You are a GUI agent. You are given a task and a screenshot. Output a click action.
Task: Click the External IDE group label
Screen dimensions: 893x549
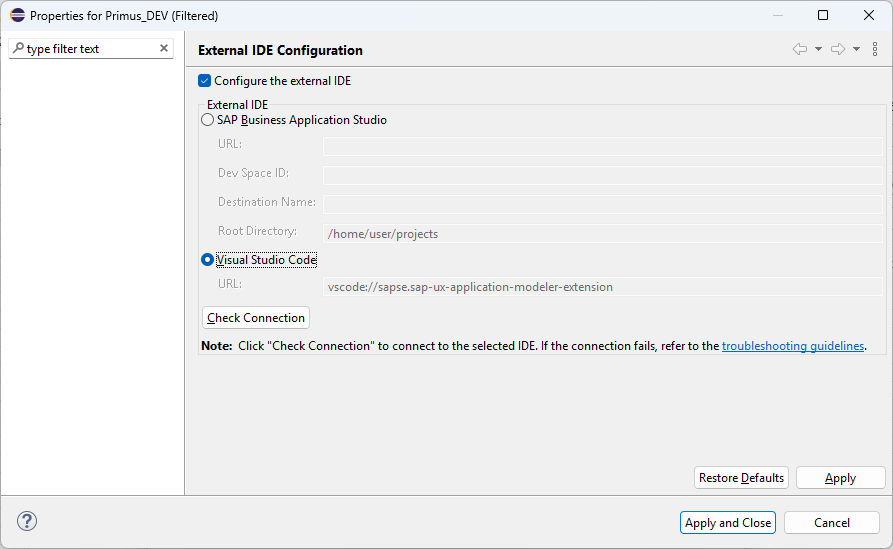(237, 105)
